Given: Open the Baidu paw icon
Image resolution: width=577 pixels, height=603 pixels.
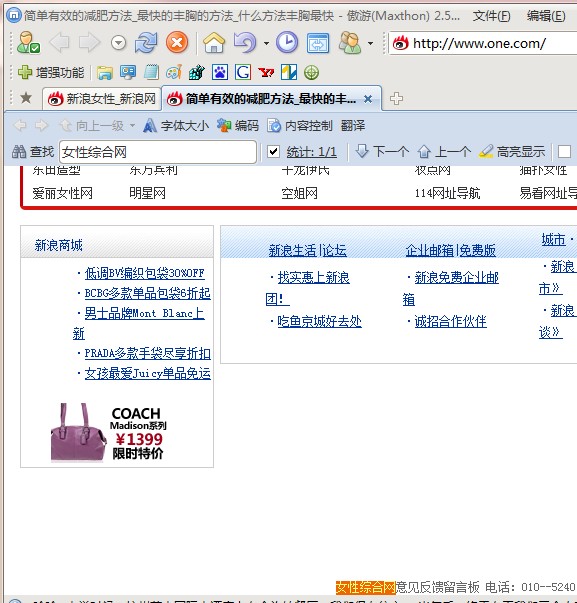Looking at the screenshot, I should click(x=220, y=72).
